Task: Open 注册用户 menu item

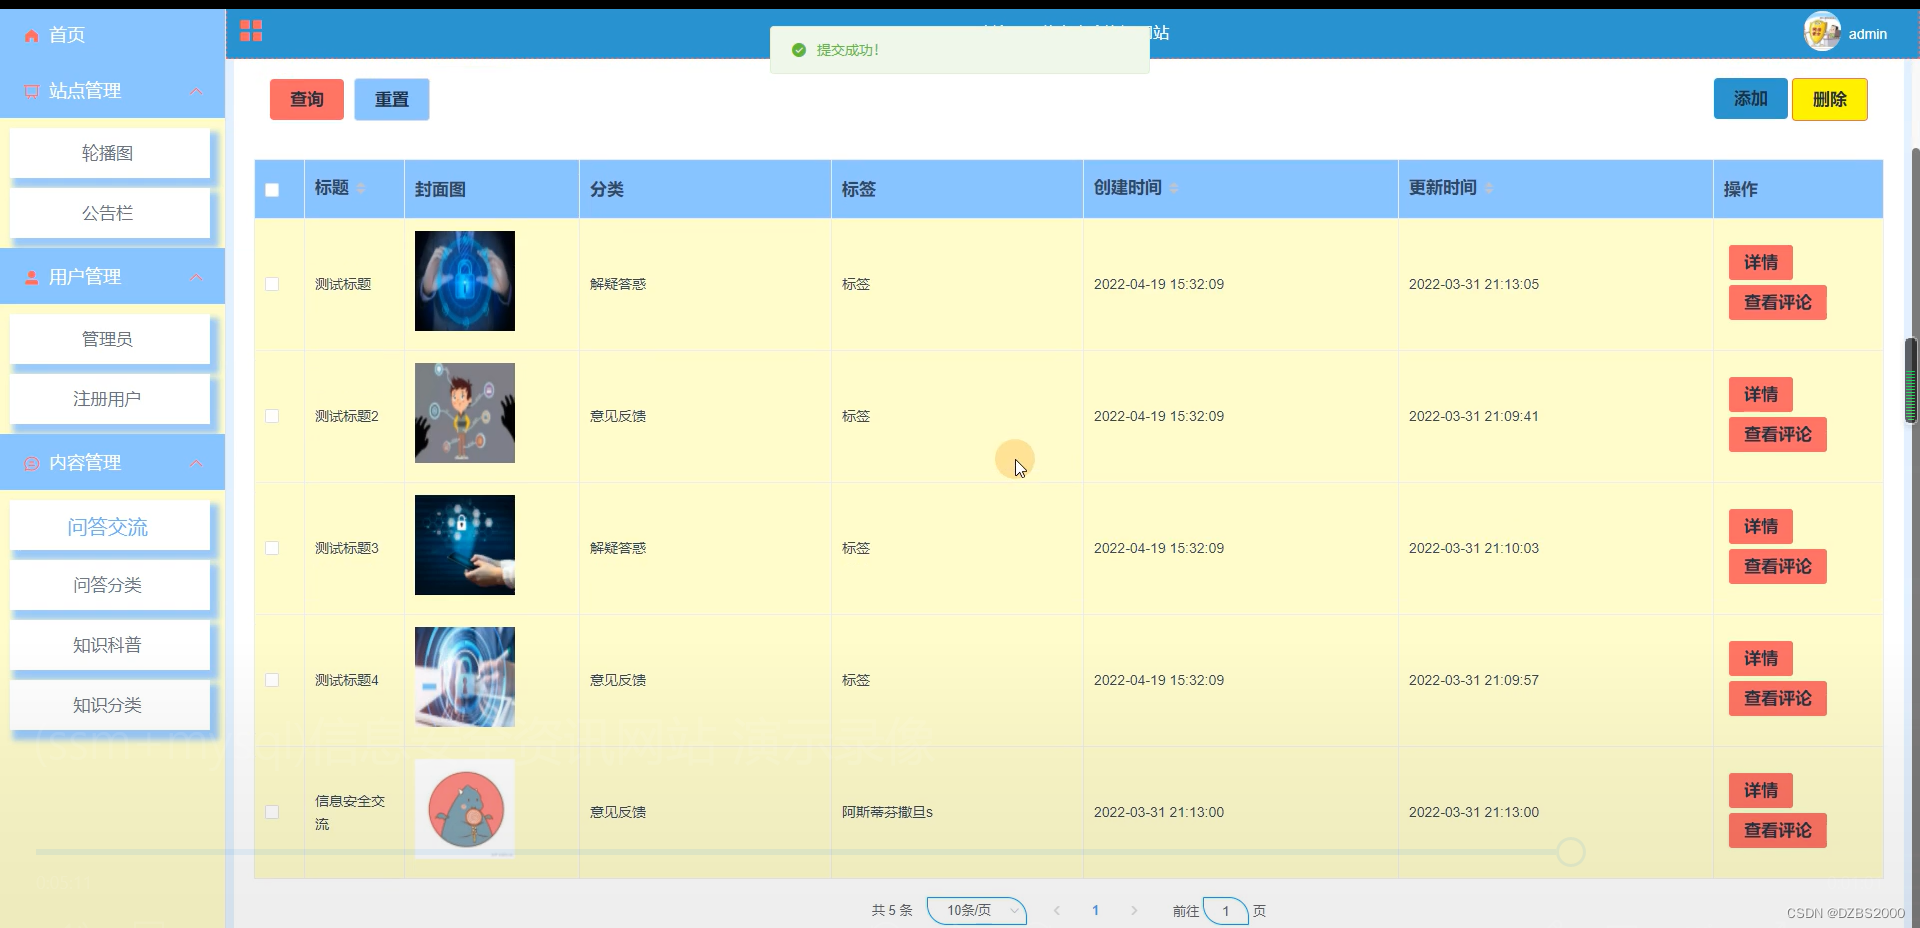Action: tap(110, 399)
